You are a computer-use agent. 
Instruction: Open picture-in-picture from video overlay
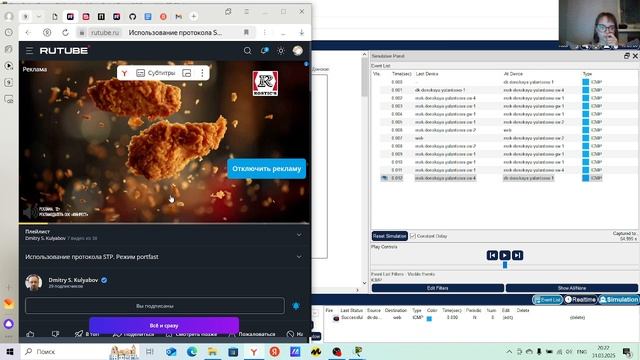pyautogui.click(x=187, y=73)
